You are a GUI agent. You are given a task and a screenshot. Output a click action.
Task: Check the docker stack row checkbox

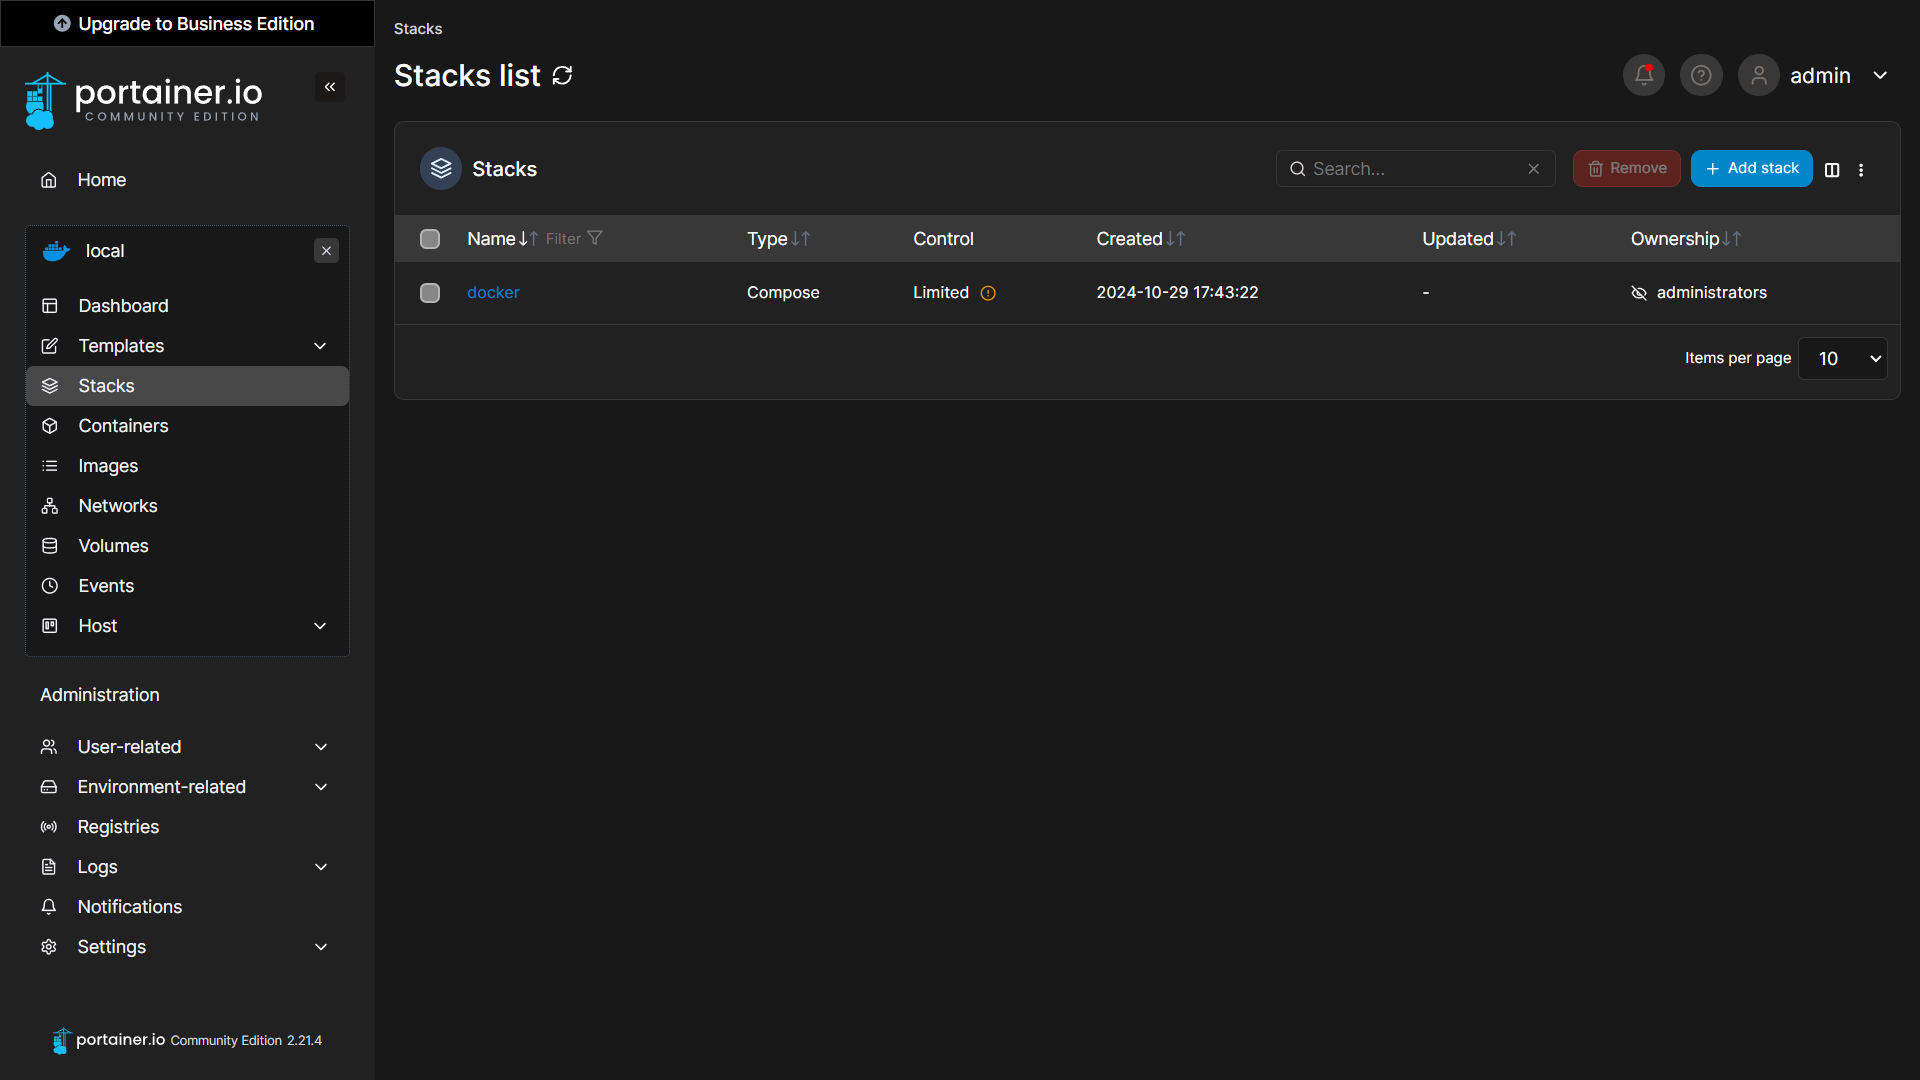click(x=430, y=293)
